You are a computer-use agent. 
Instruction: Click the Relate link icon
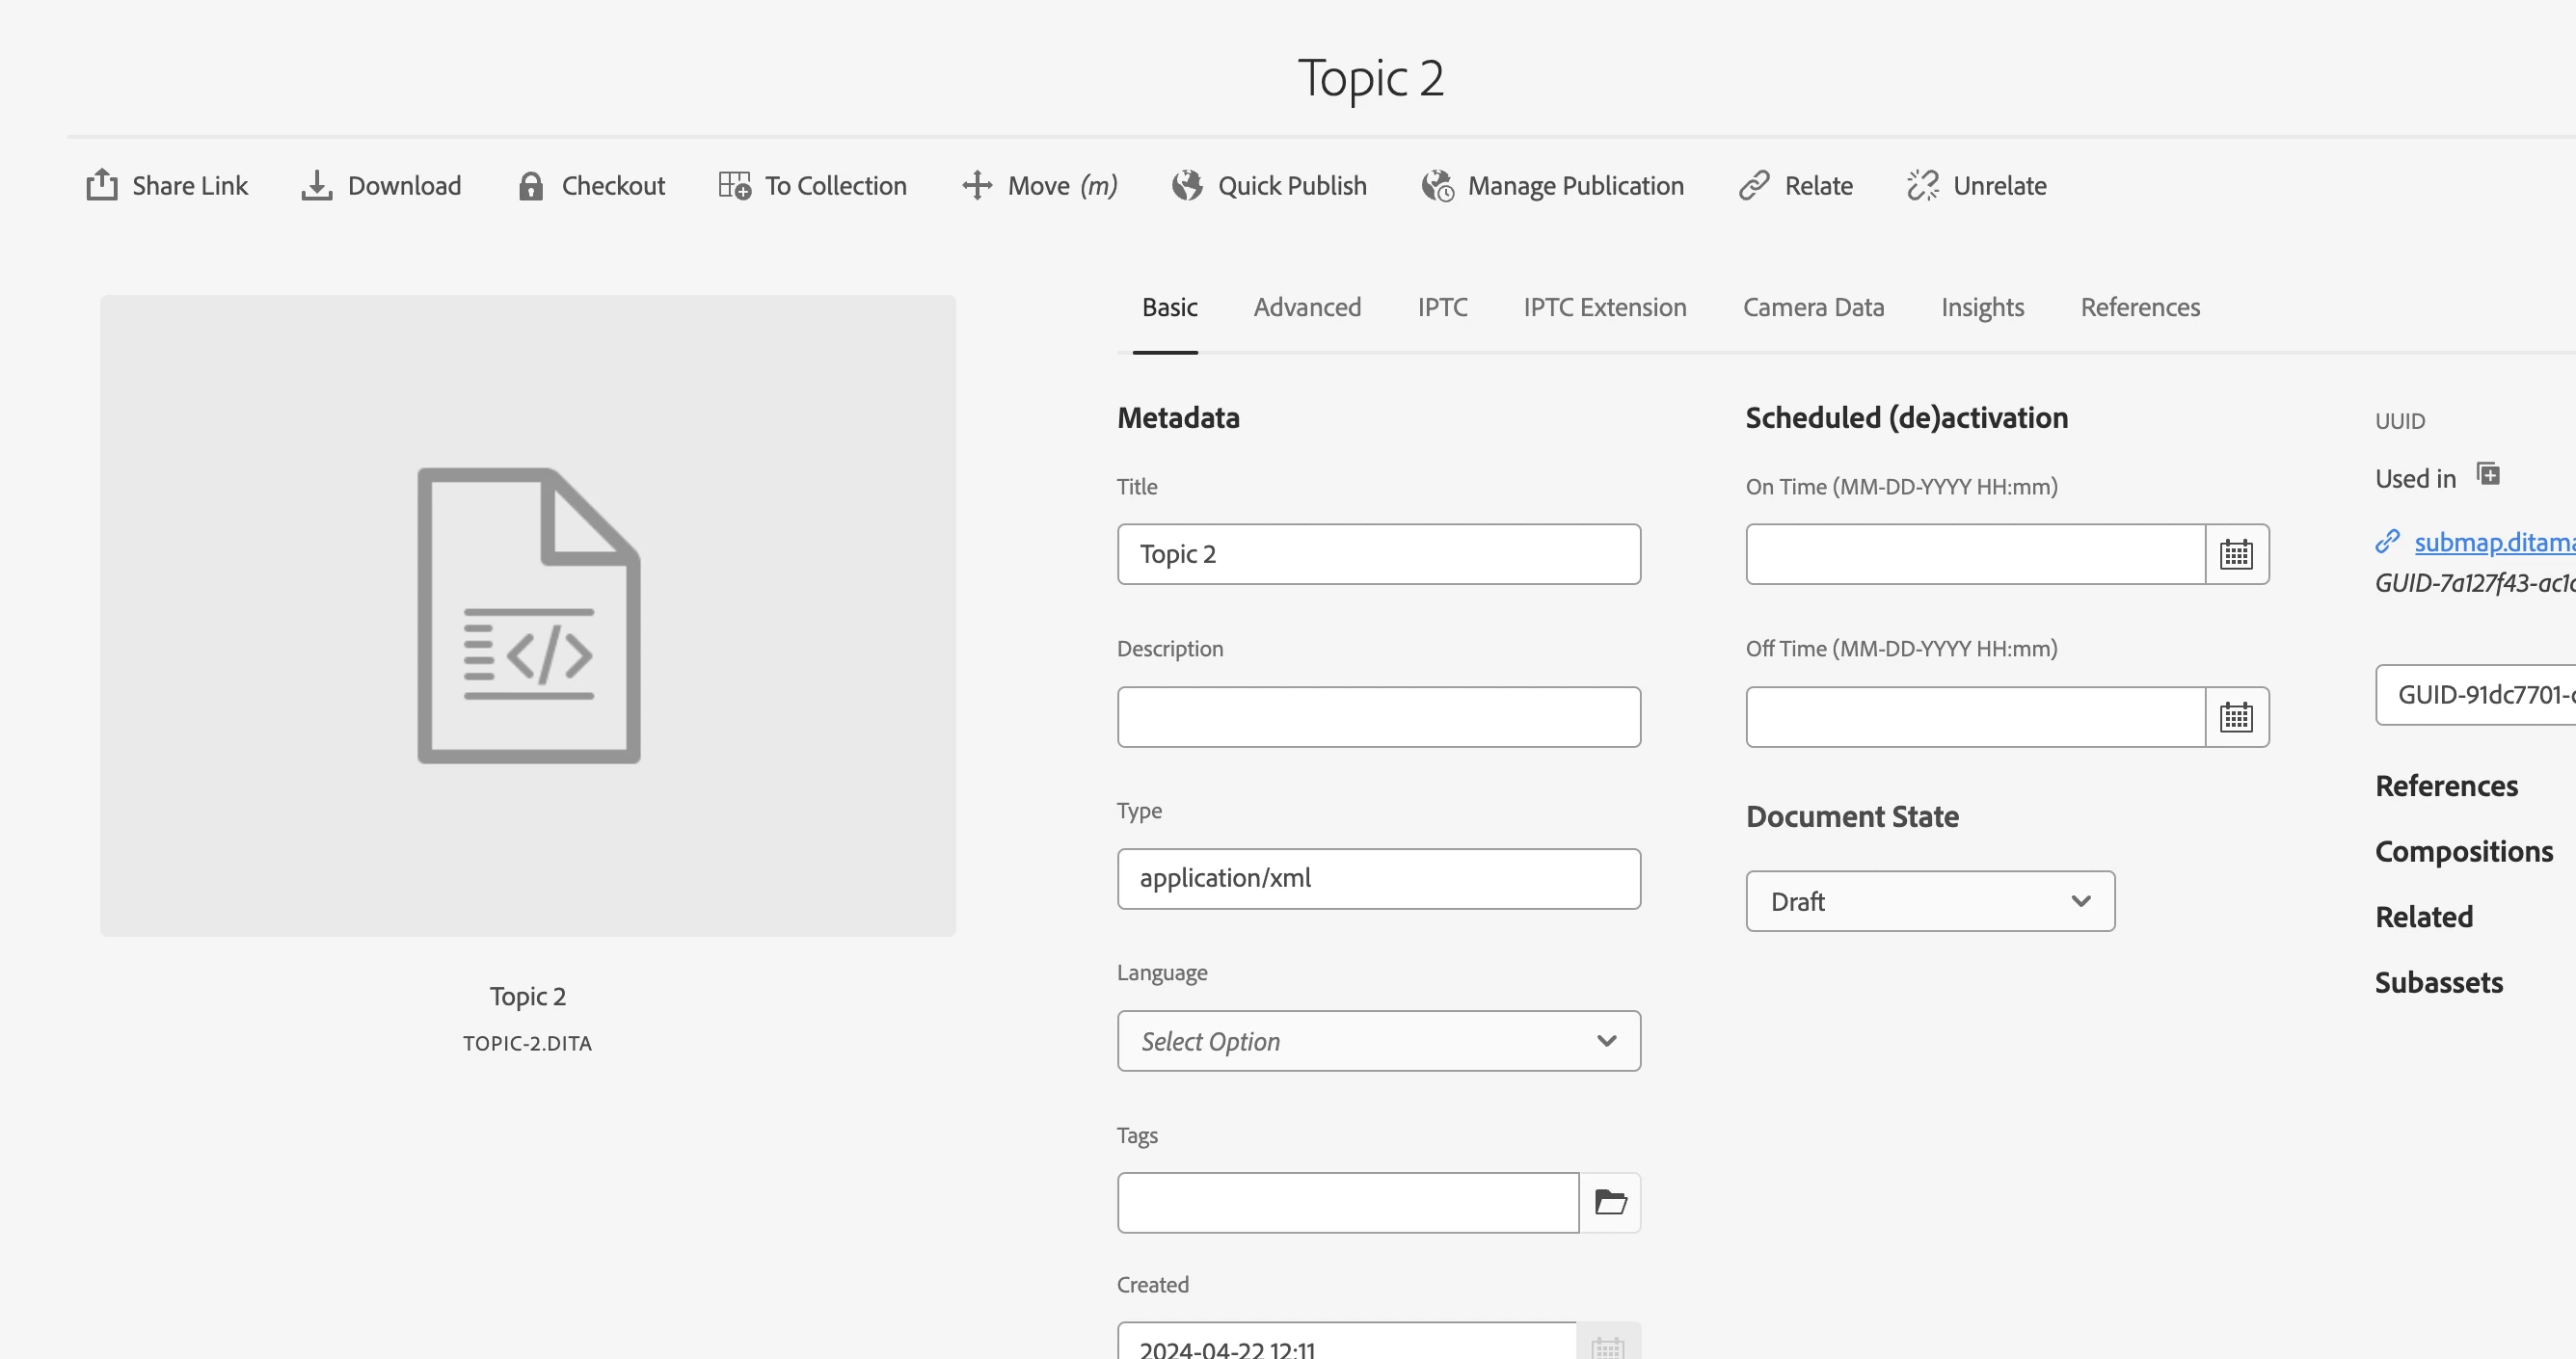click(x=1754, y=185)
